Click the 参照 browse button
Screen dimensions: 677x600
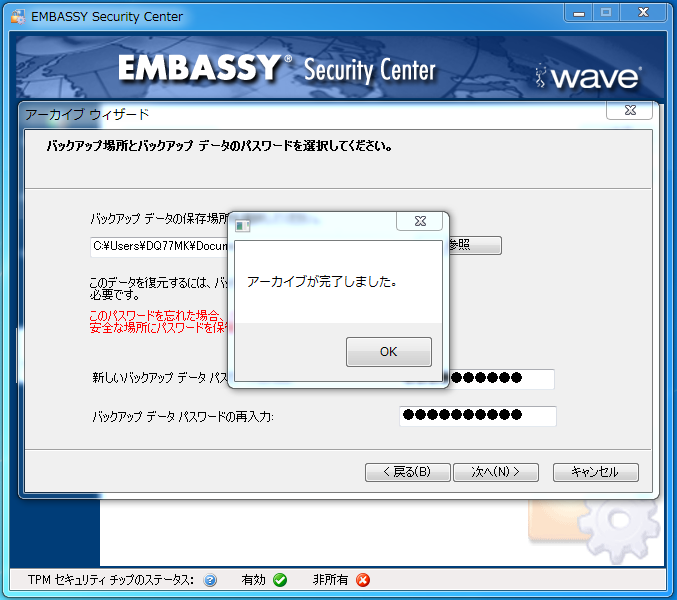[x=475, y=245]
